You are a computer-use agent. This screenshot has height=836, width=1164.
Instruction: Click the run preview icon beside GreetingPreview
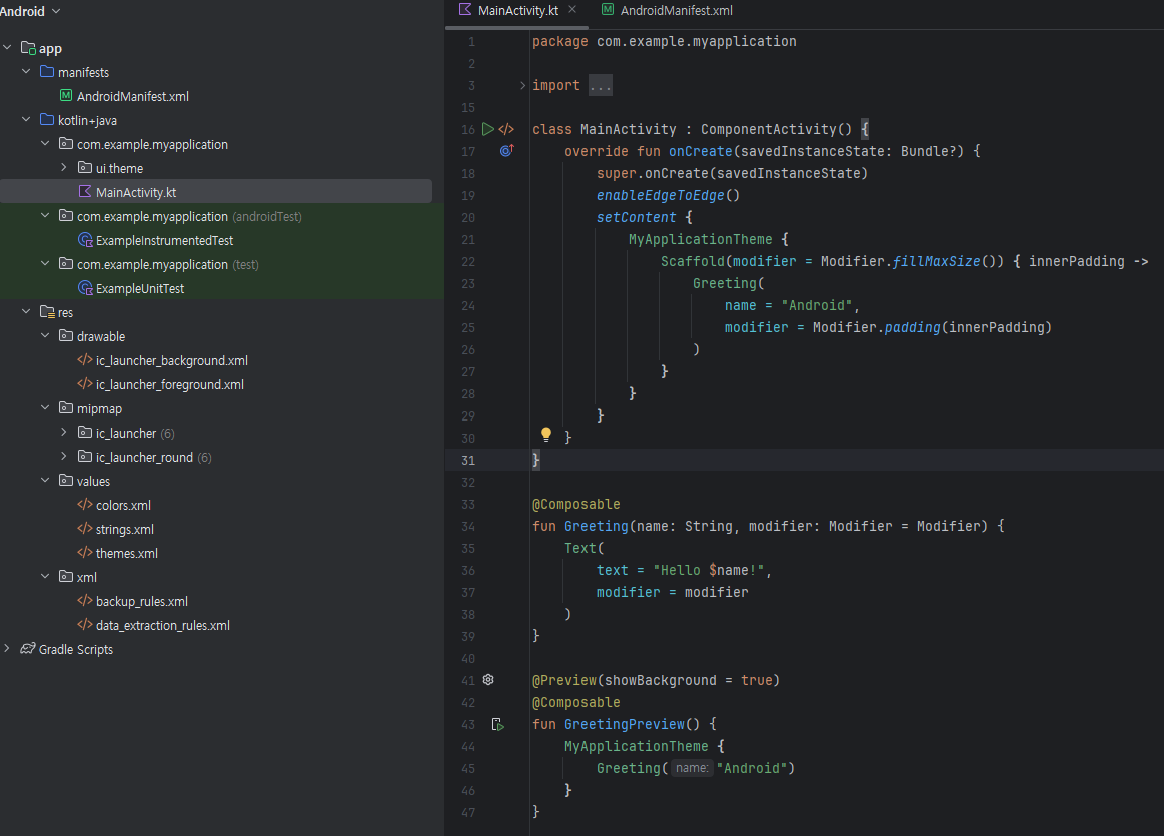coord(497,724)
